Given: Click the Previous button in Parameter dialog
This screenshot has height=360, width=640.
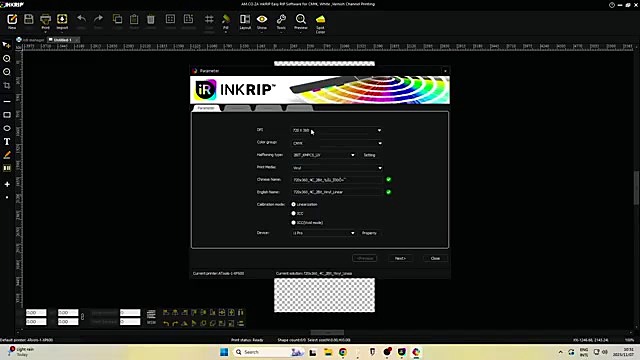Looking at the screenshot, I should (364, 258).
